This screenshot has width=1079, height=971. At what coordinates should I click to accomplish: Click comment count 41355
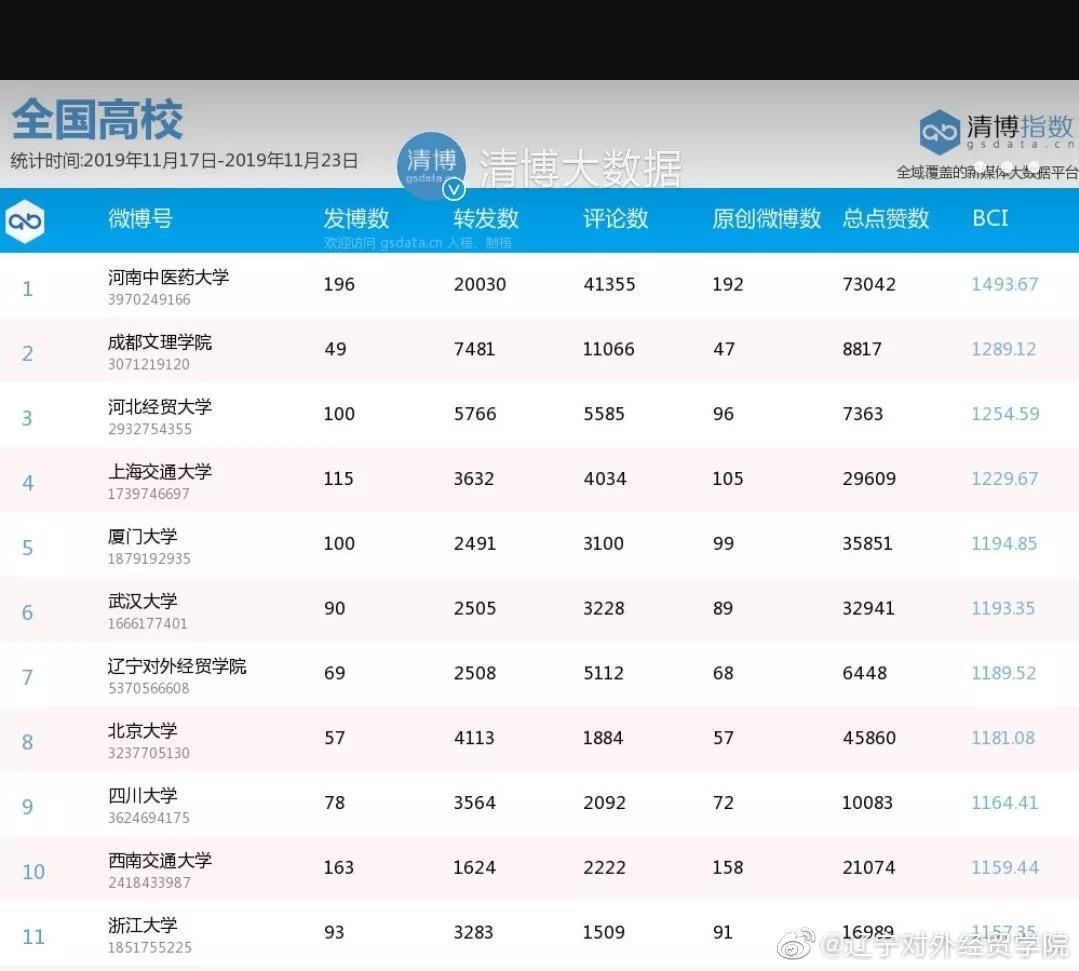(x=609, y=284)
